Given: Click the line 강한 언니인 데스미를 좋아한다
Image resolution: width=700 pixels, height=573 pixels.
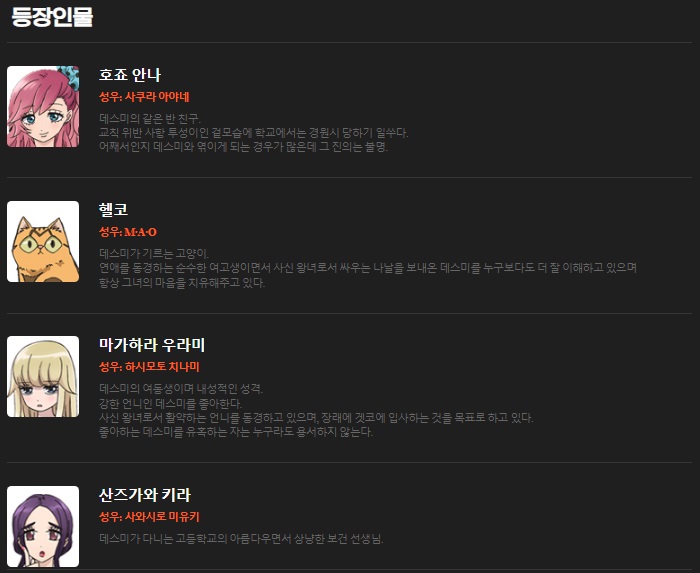Looking at the screenshot, I should tap(171, 404).
